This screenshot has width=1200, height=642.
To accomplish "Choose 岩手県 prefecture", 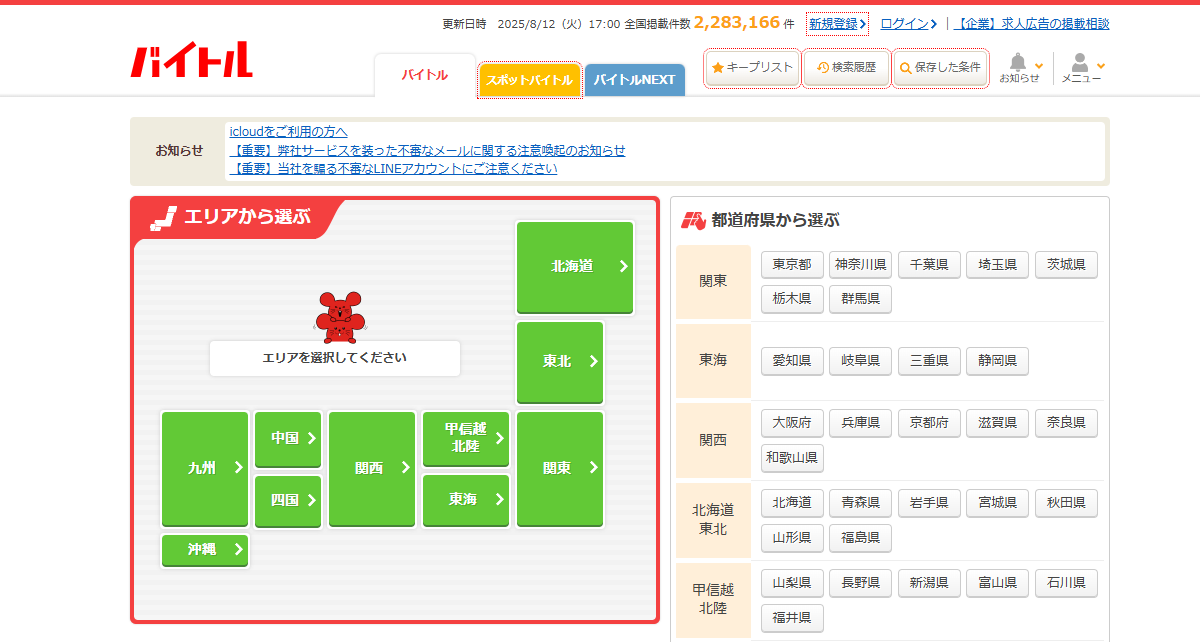I will [929, 503].
